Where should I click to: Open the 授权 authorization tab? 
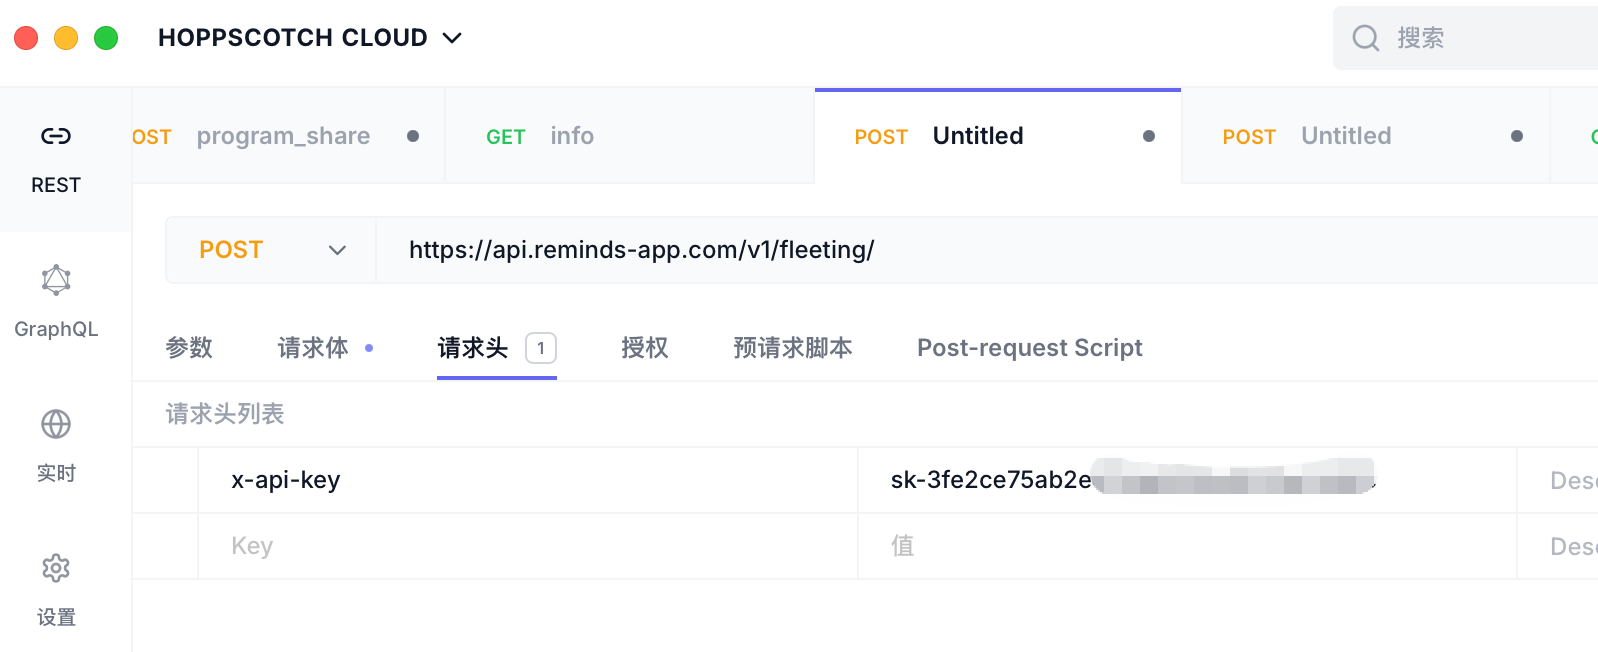[x=644, y=348]
